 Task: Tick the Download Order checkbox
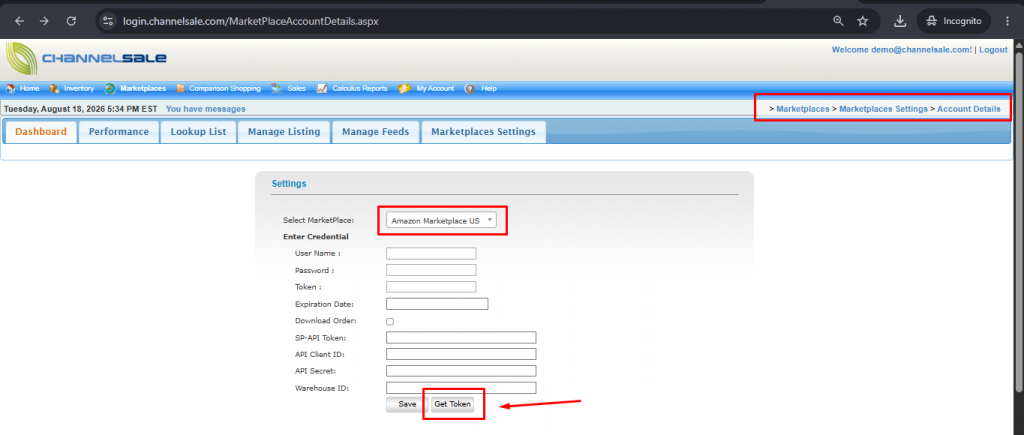click(390, 321)
